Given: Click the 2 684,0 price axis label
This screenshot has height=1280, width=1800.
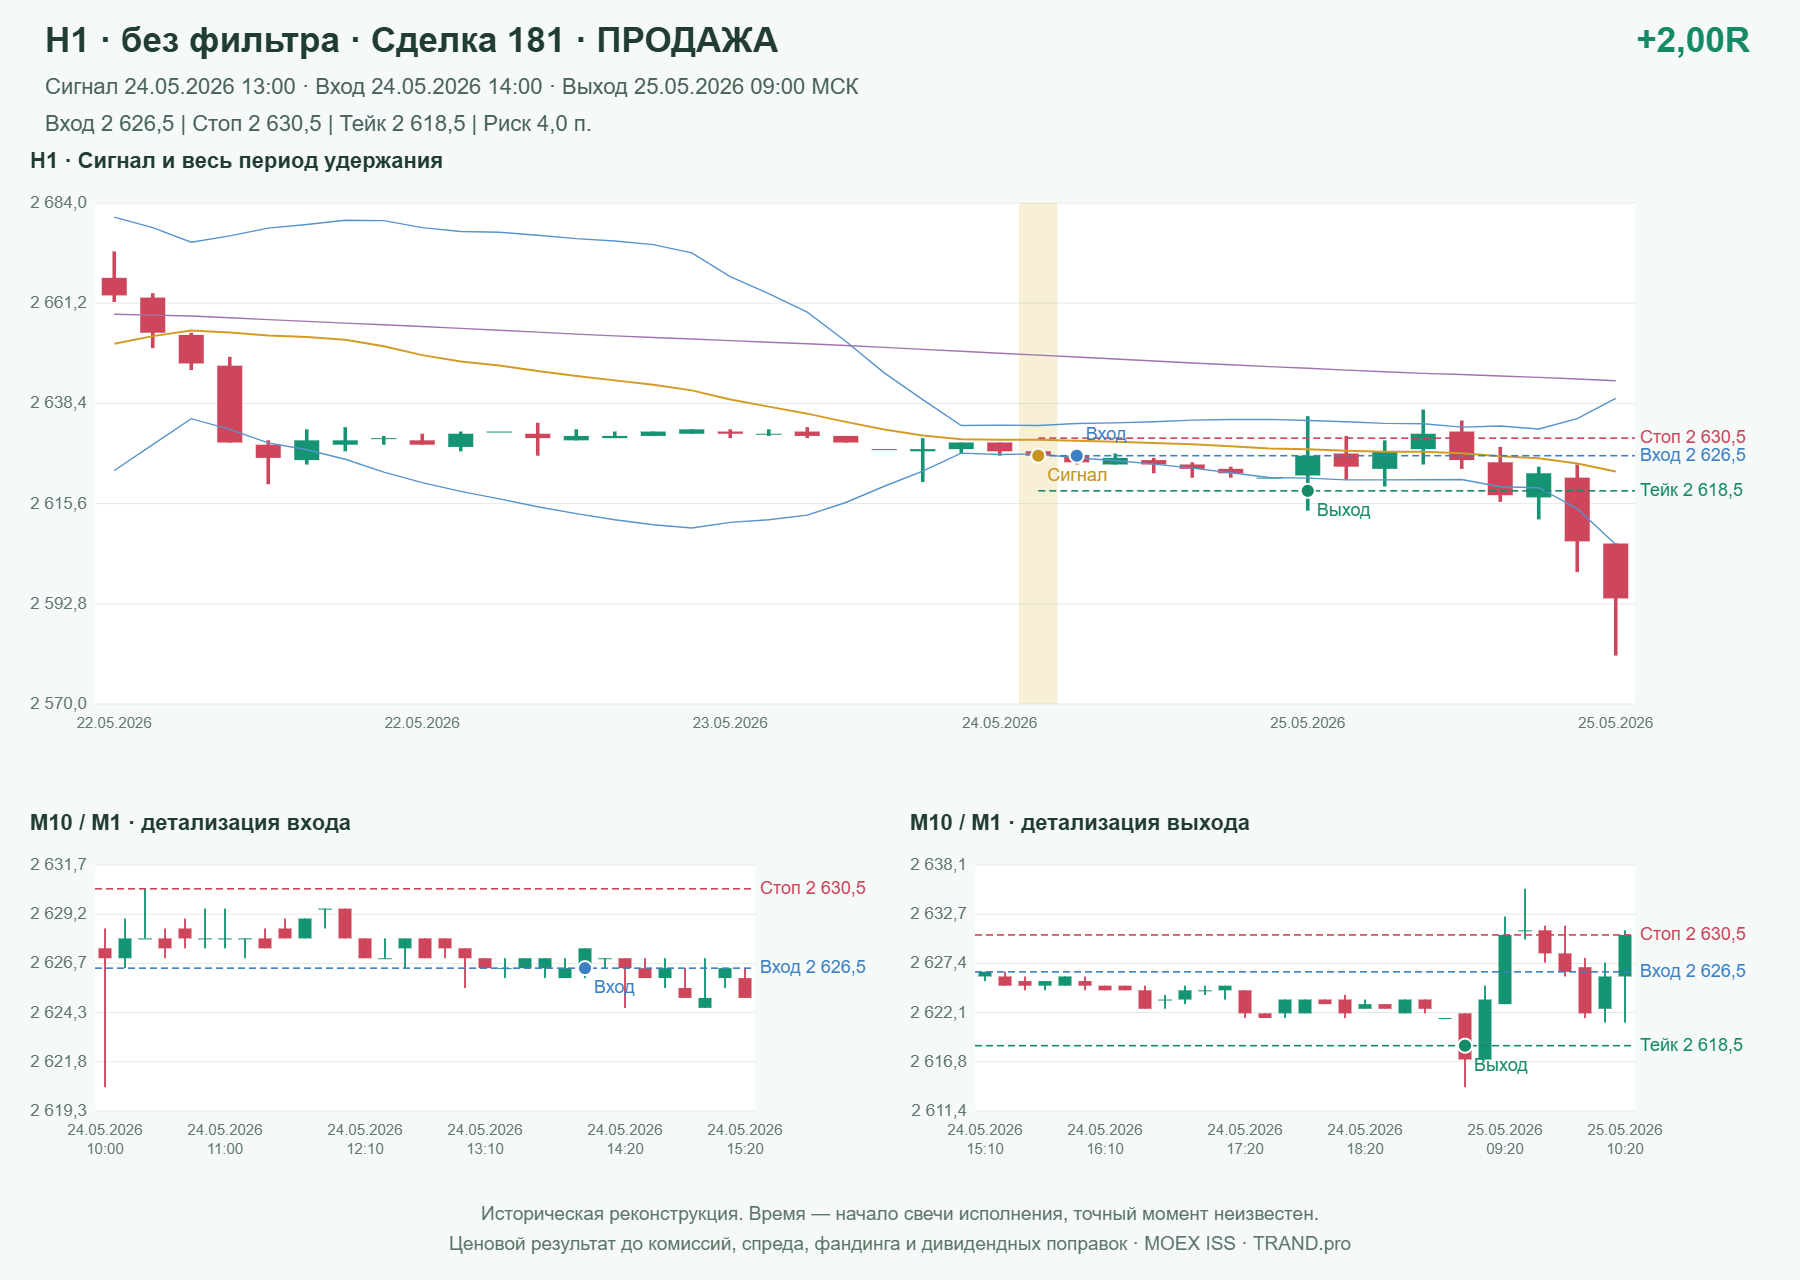Looking at the screenshot, I should tap(58, 203).
